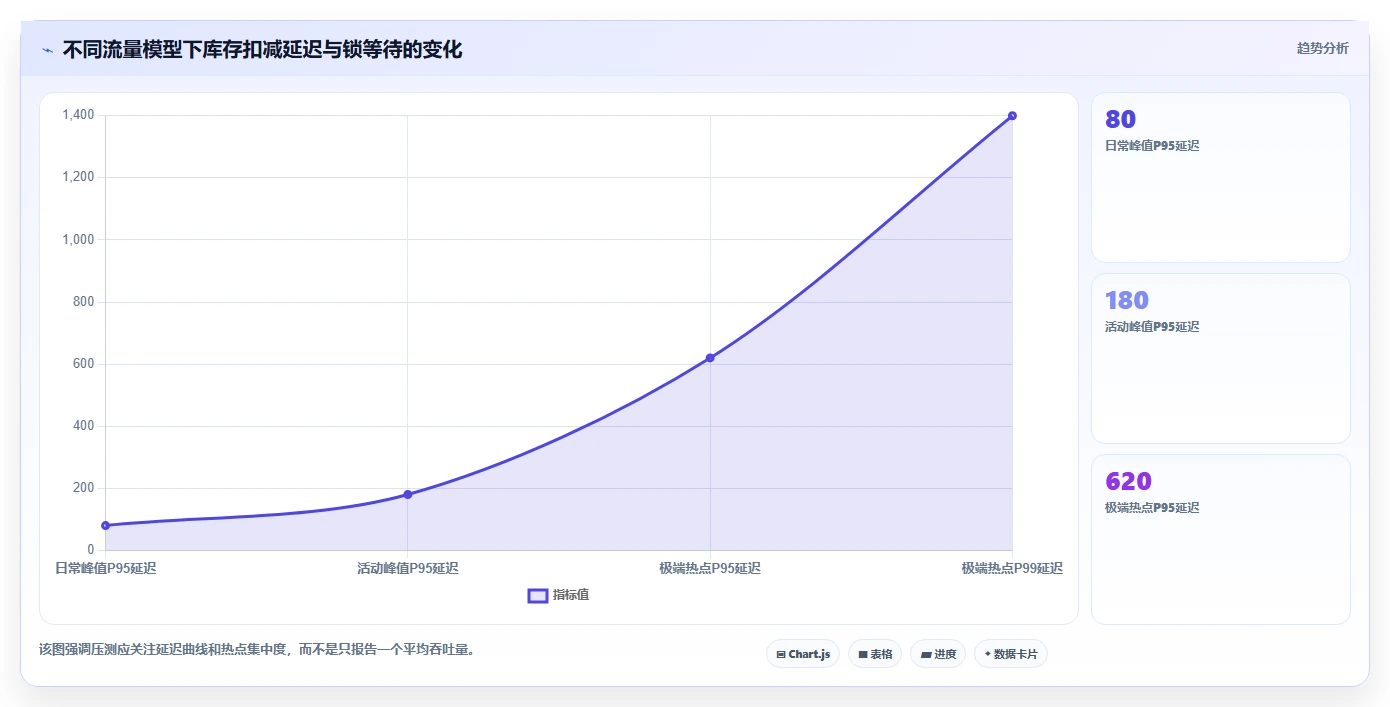The height and width of the screenshot is (707, 1390).
Task: Click the data point for 活动峰值P95延迟
Action: pos(408,494)
